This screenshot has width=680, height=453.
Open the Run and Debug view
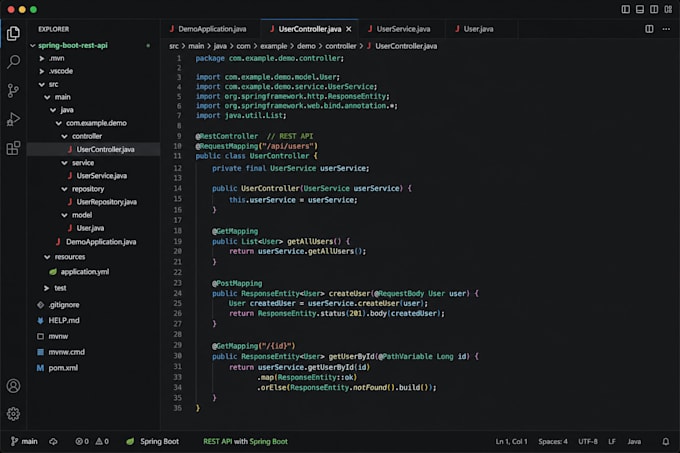point(13,119)
